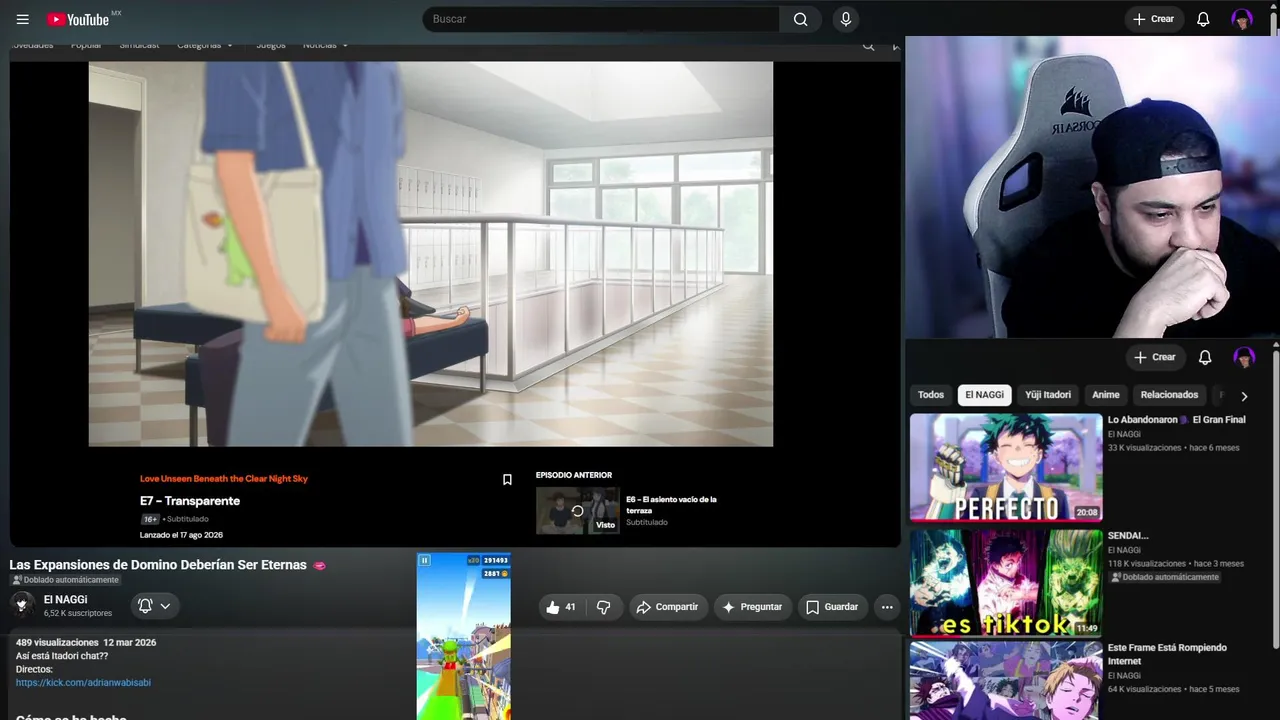Click the Crear button above the video chips
The image size is (1280, 720).
(x=1155, y=357)
